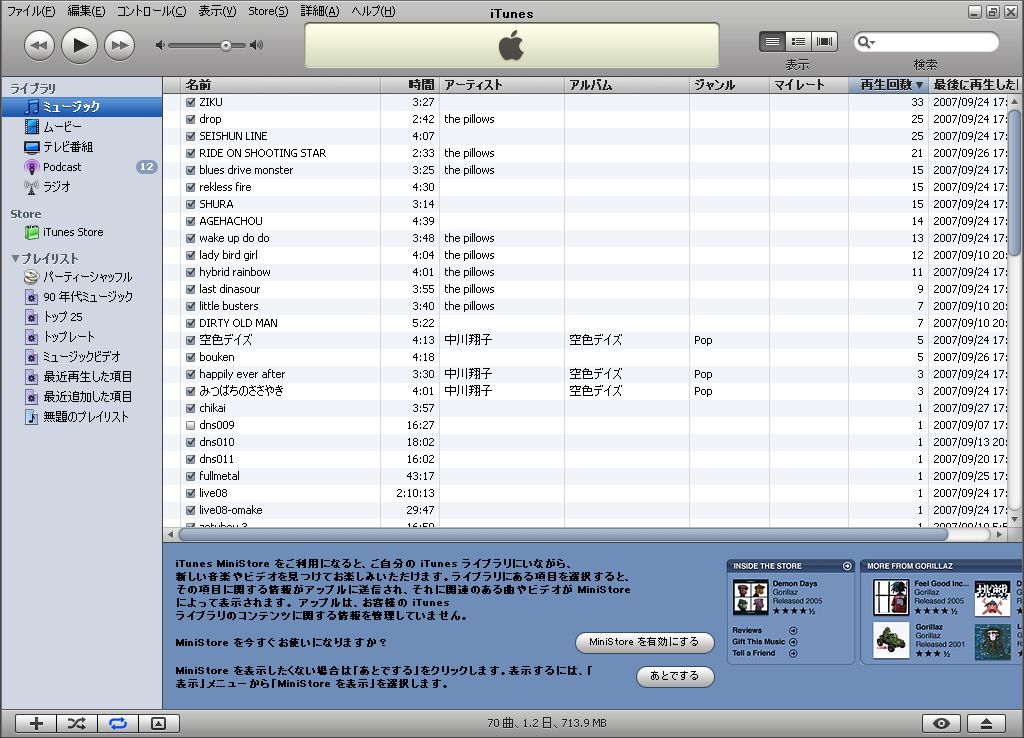Screen dimensions: 1024x738
Task: Open the コントロール(C) menu
Action: [152, 11]
